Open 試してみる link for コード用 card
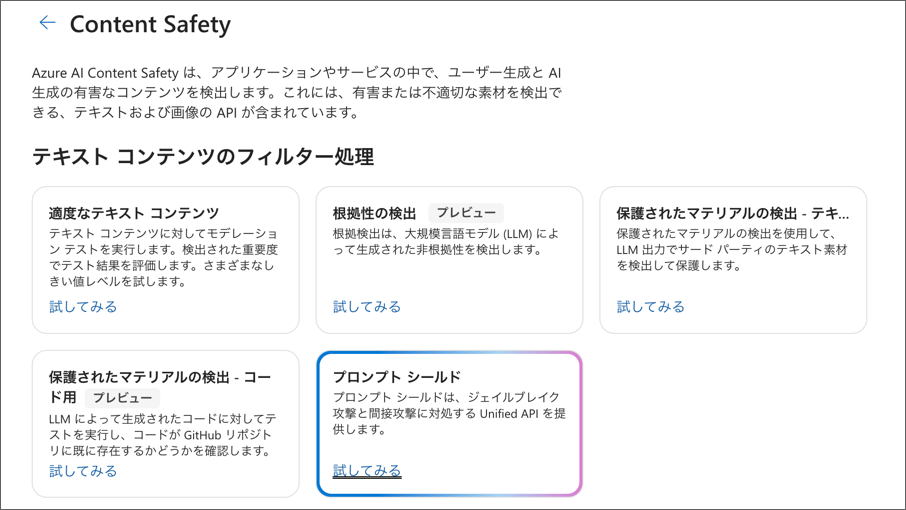This screenshot has height=510, width=906. pyautogui.click(x=83, y=471)
